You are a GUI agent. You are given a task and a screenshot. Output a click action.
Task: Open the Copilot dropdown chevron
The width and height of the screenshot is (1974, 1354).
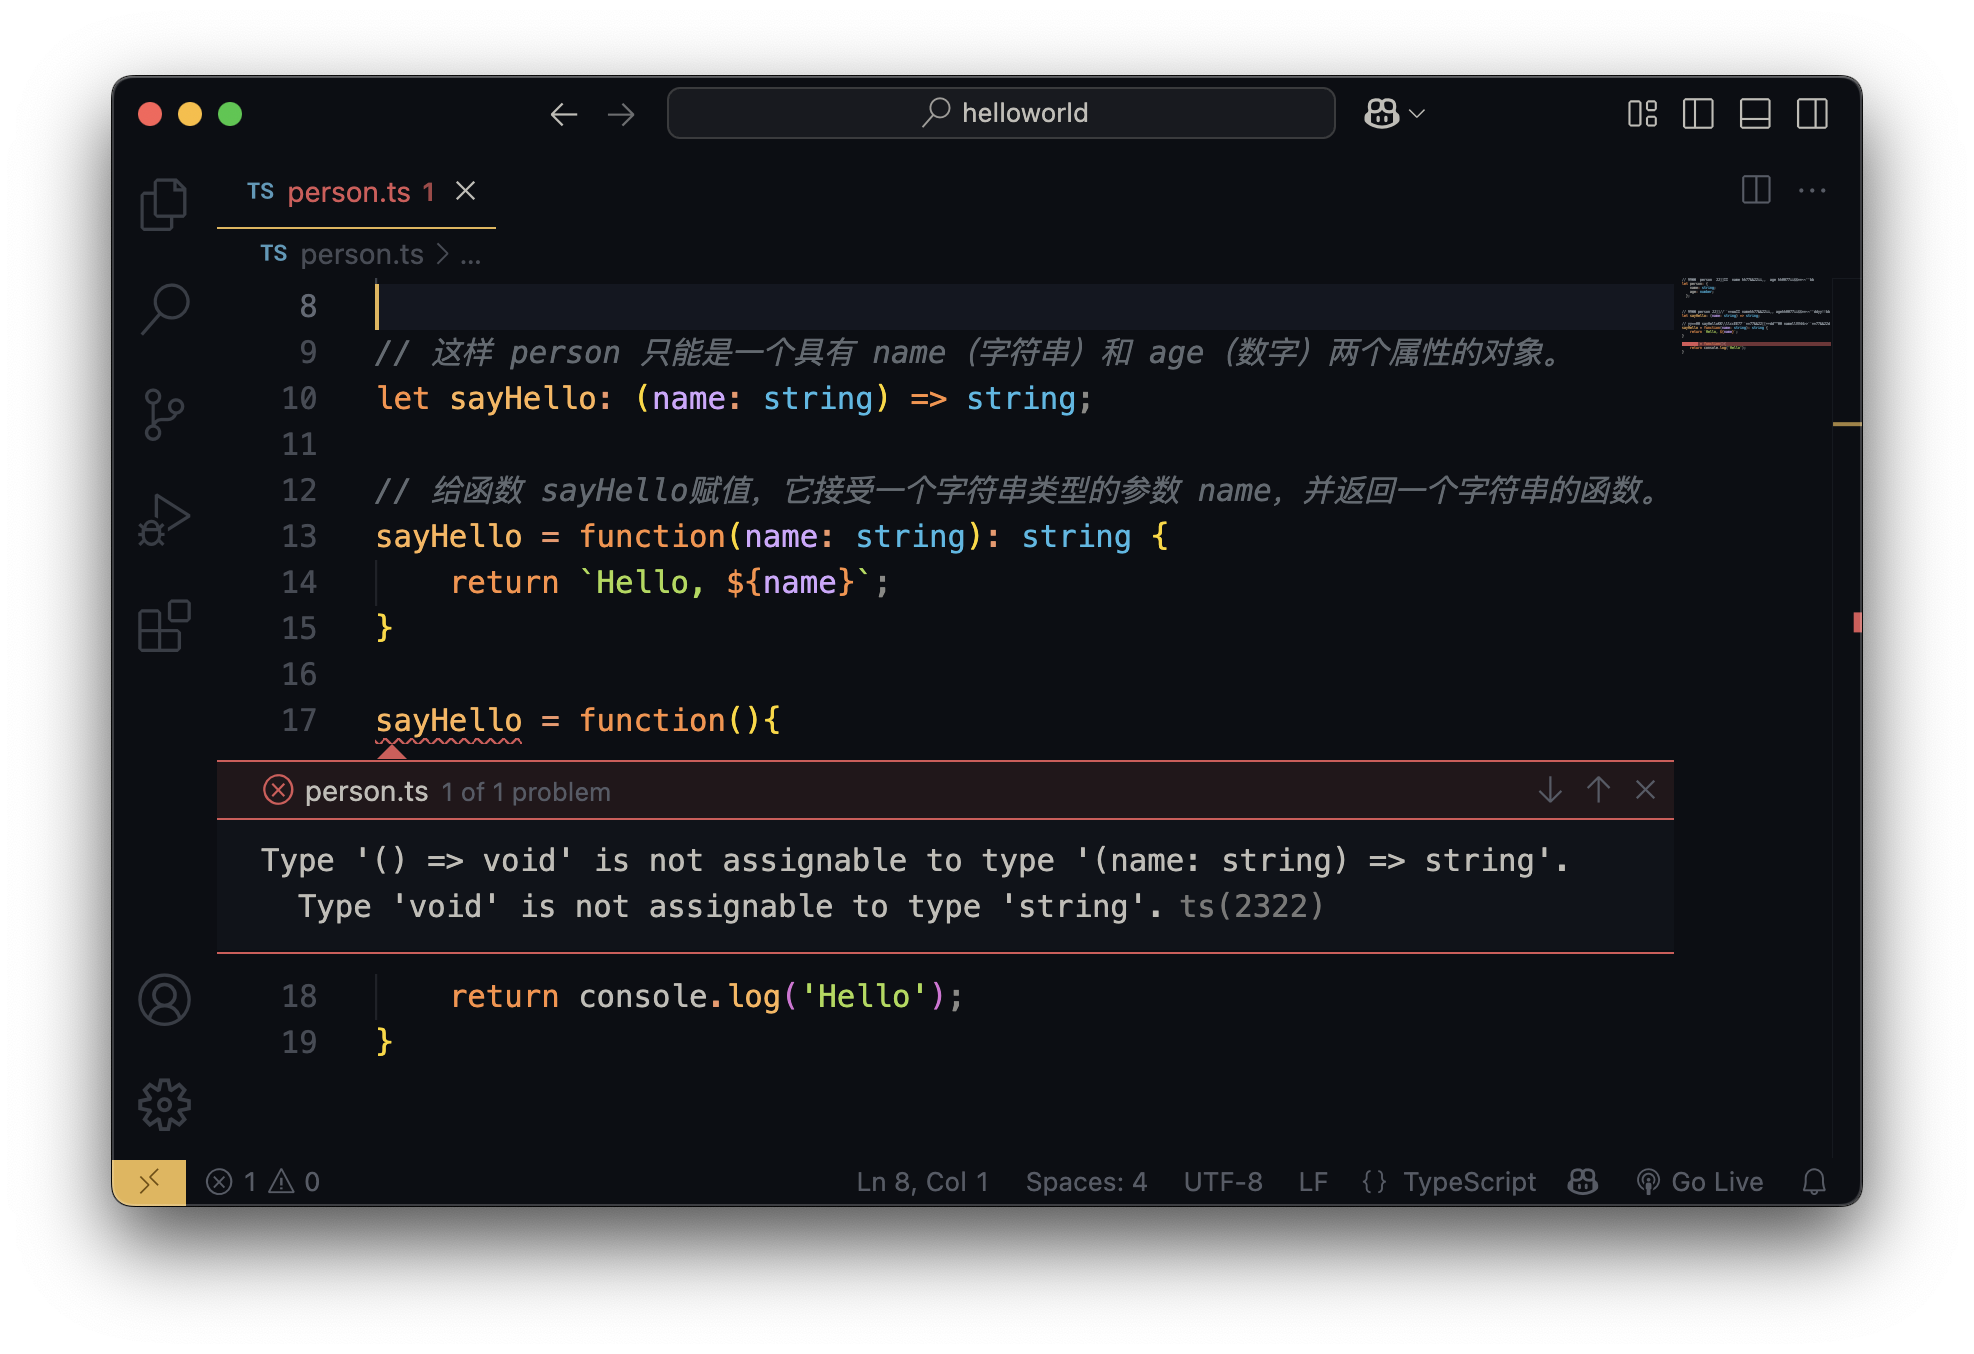pos(1417,114)
